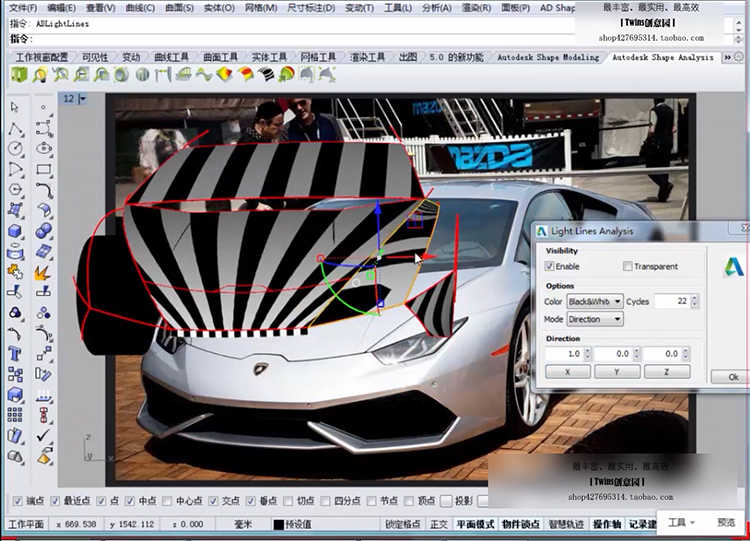
Task: Open the Color Black&White dropdown
Action: point(595,301)
